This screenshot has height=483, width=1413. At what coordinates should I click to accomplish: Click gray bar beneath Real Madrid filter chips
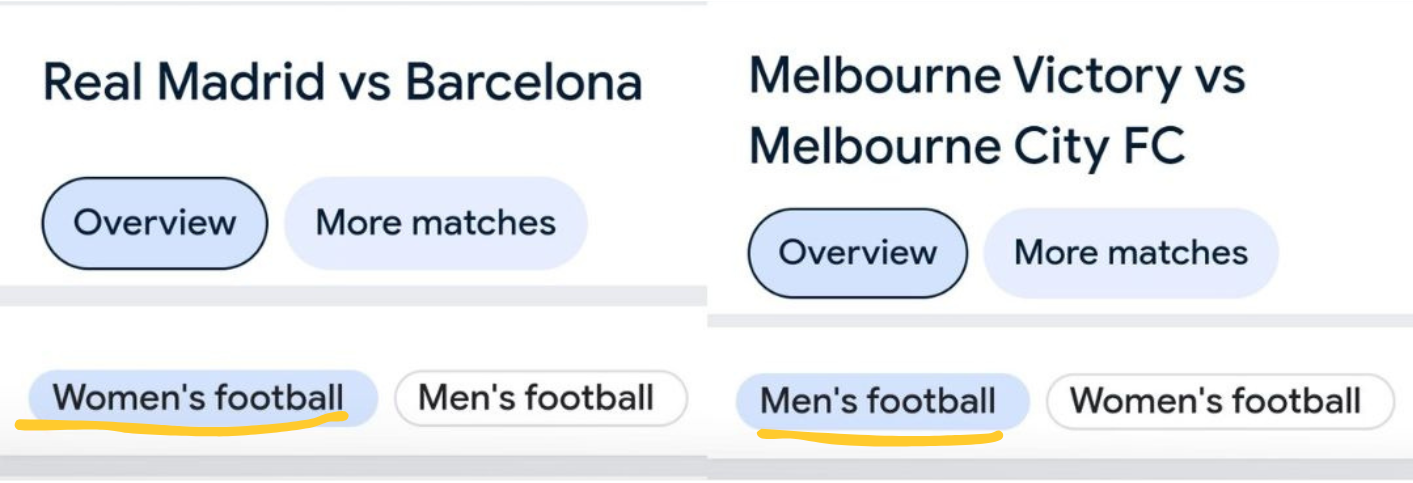[x=350, y=466]
